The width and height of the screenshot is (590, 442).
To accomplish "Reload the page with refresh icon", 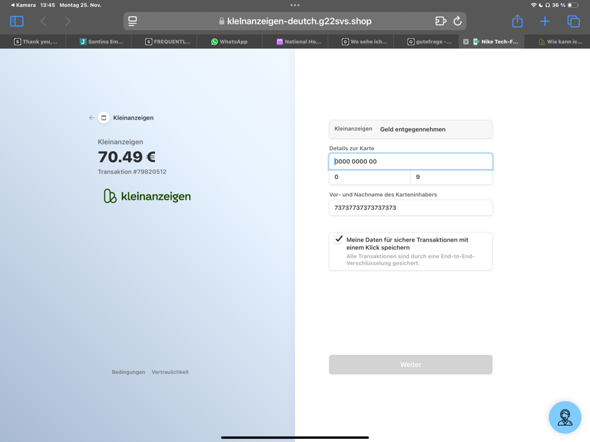I will [457, 21].
